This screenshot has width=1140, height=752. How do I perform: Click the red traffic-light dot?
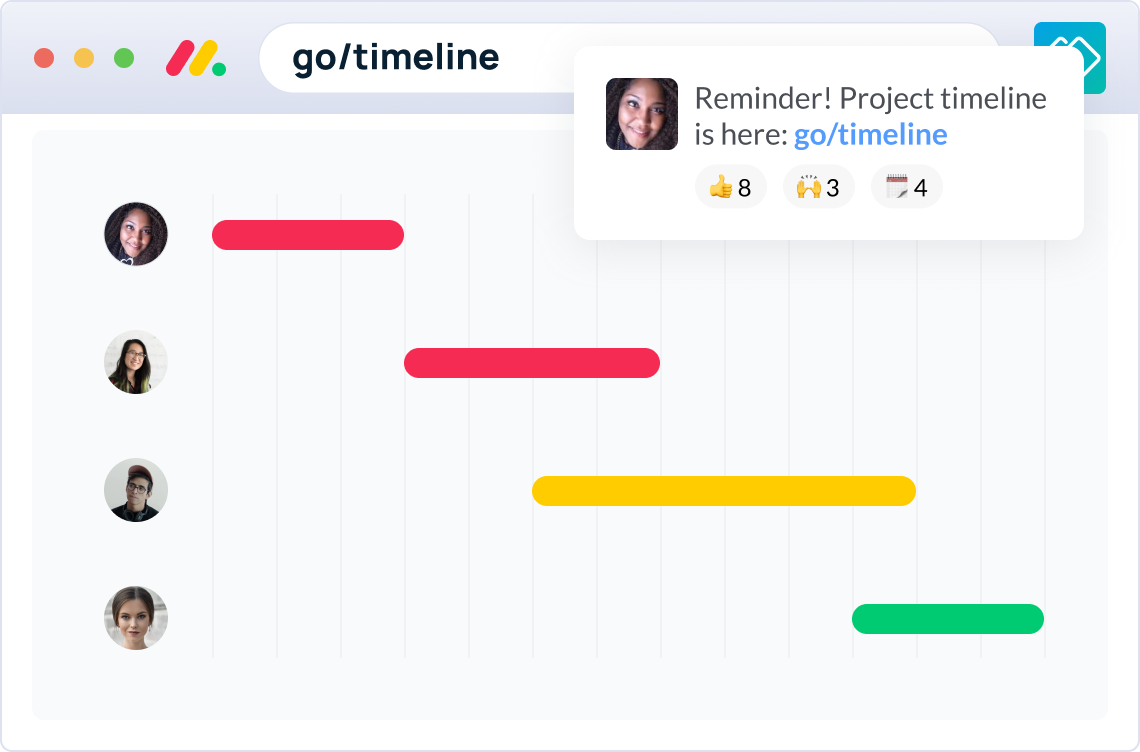coord(44,59)
